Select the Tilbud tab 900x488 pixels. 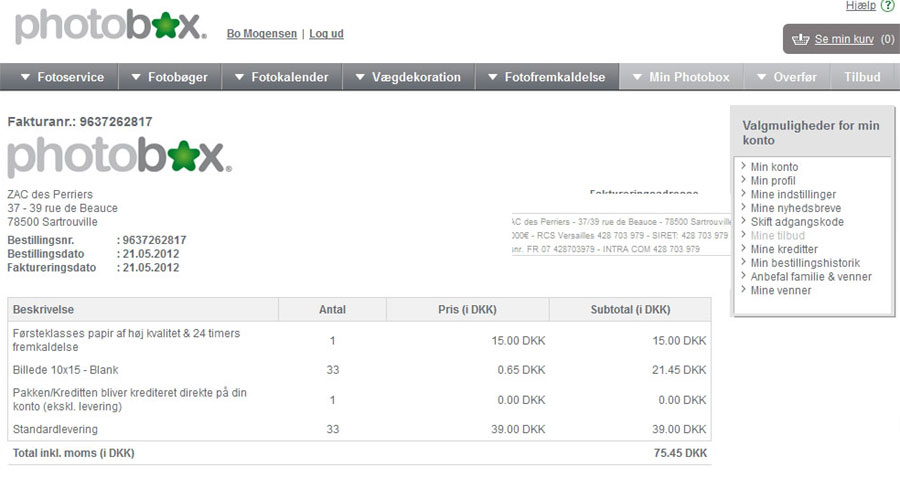[x=862, y=77]
